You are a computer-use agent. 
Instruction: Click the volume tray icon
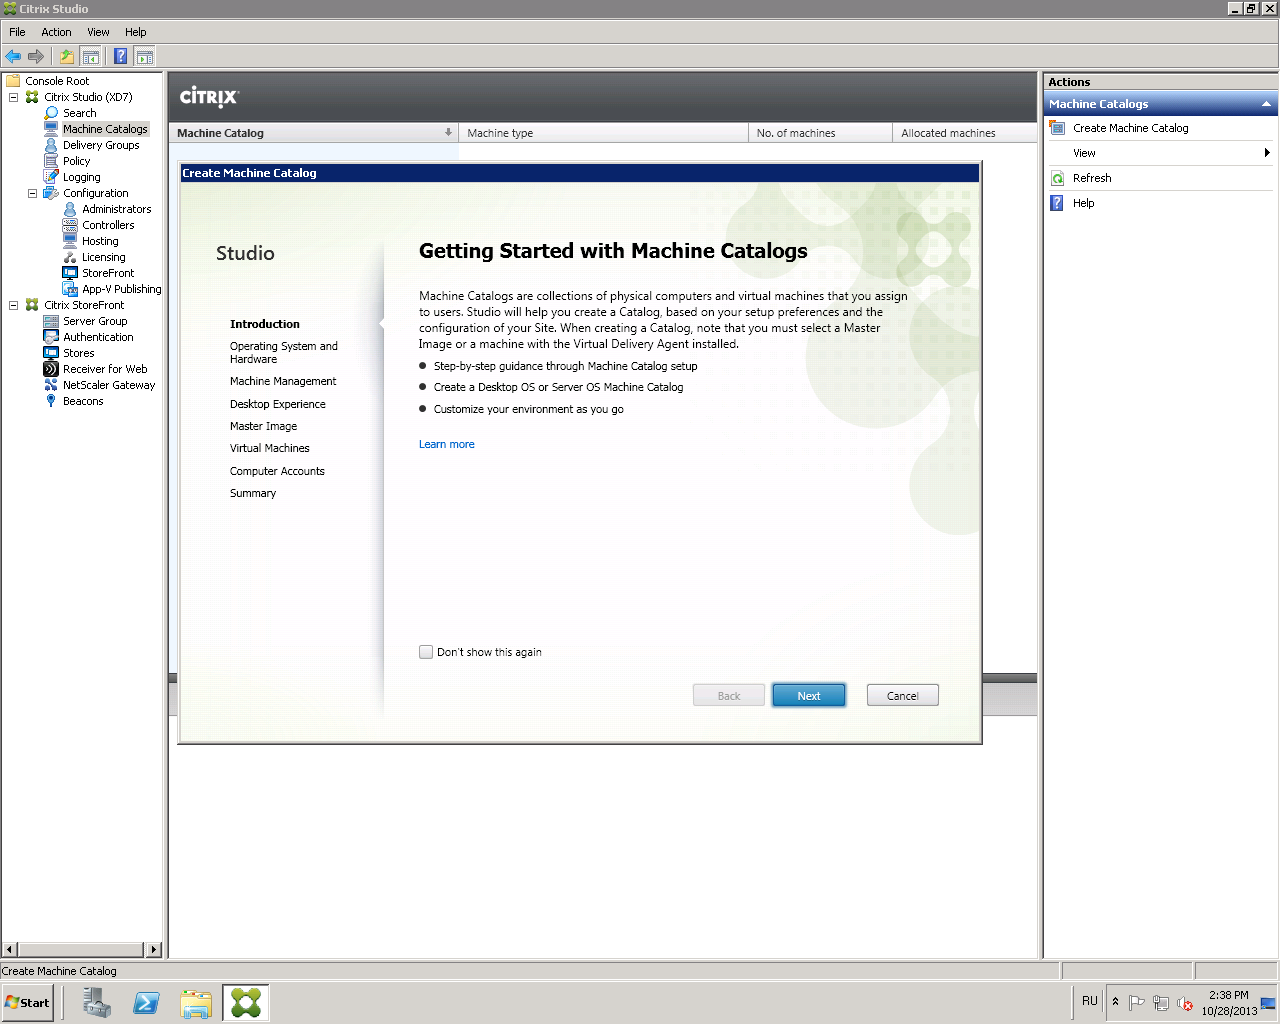click(1185, 1003)
